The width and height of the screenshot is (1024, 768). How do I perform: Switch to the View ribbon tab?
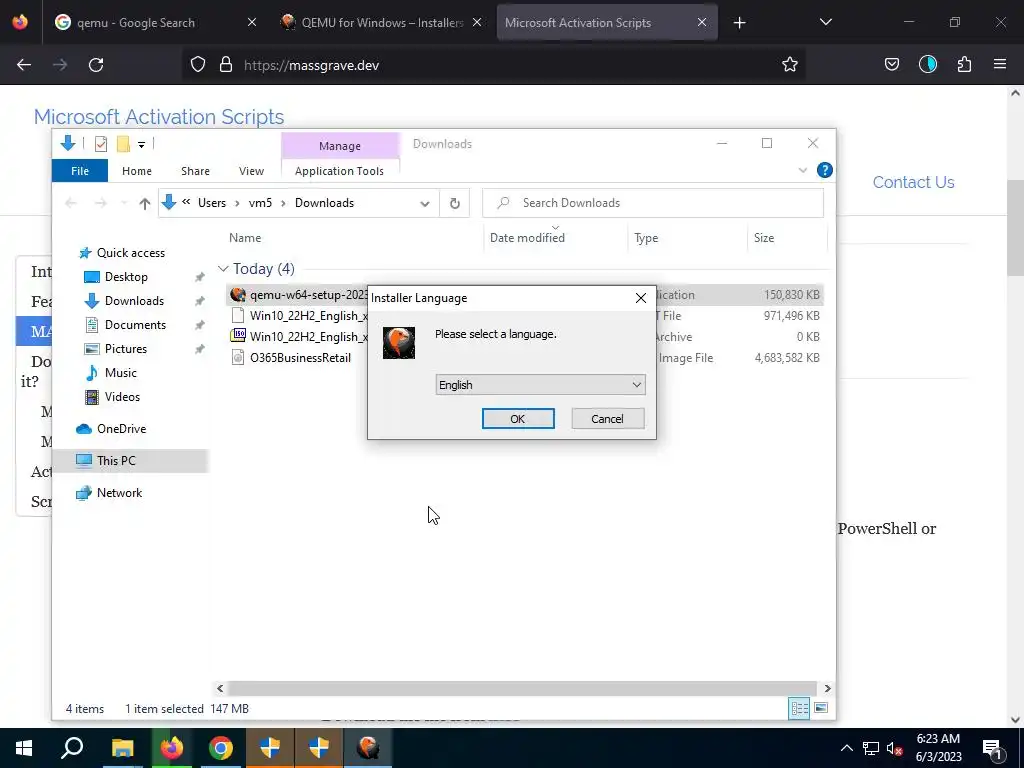click(x=251, y=171)
